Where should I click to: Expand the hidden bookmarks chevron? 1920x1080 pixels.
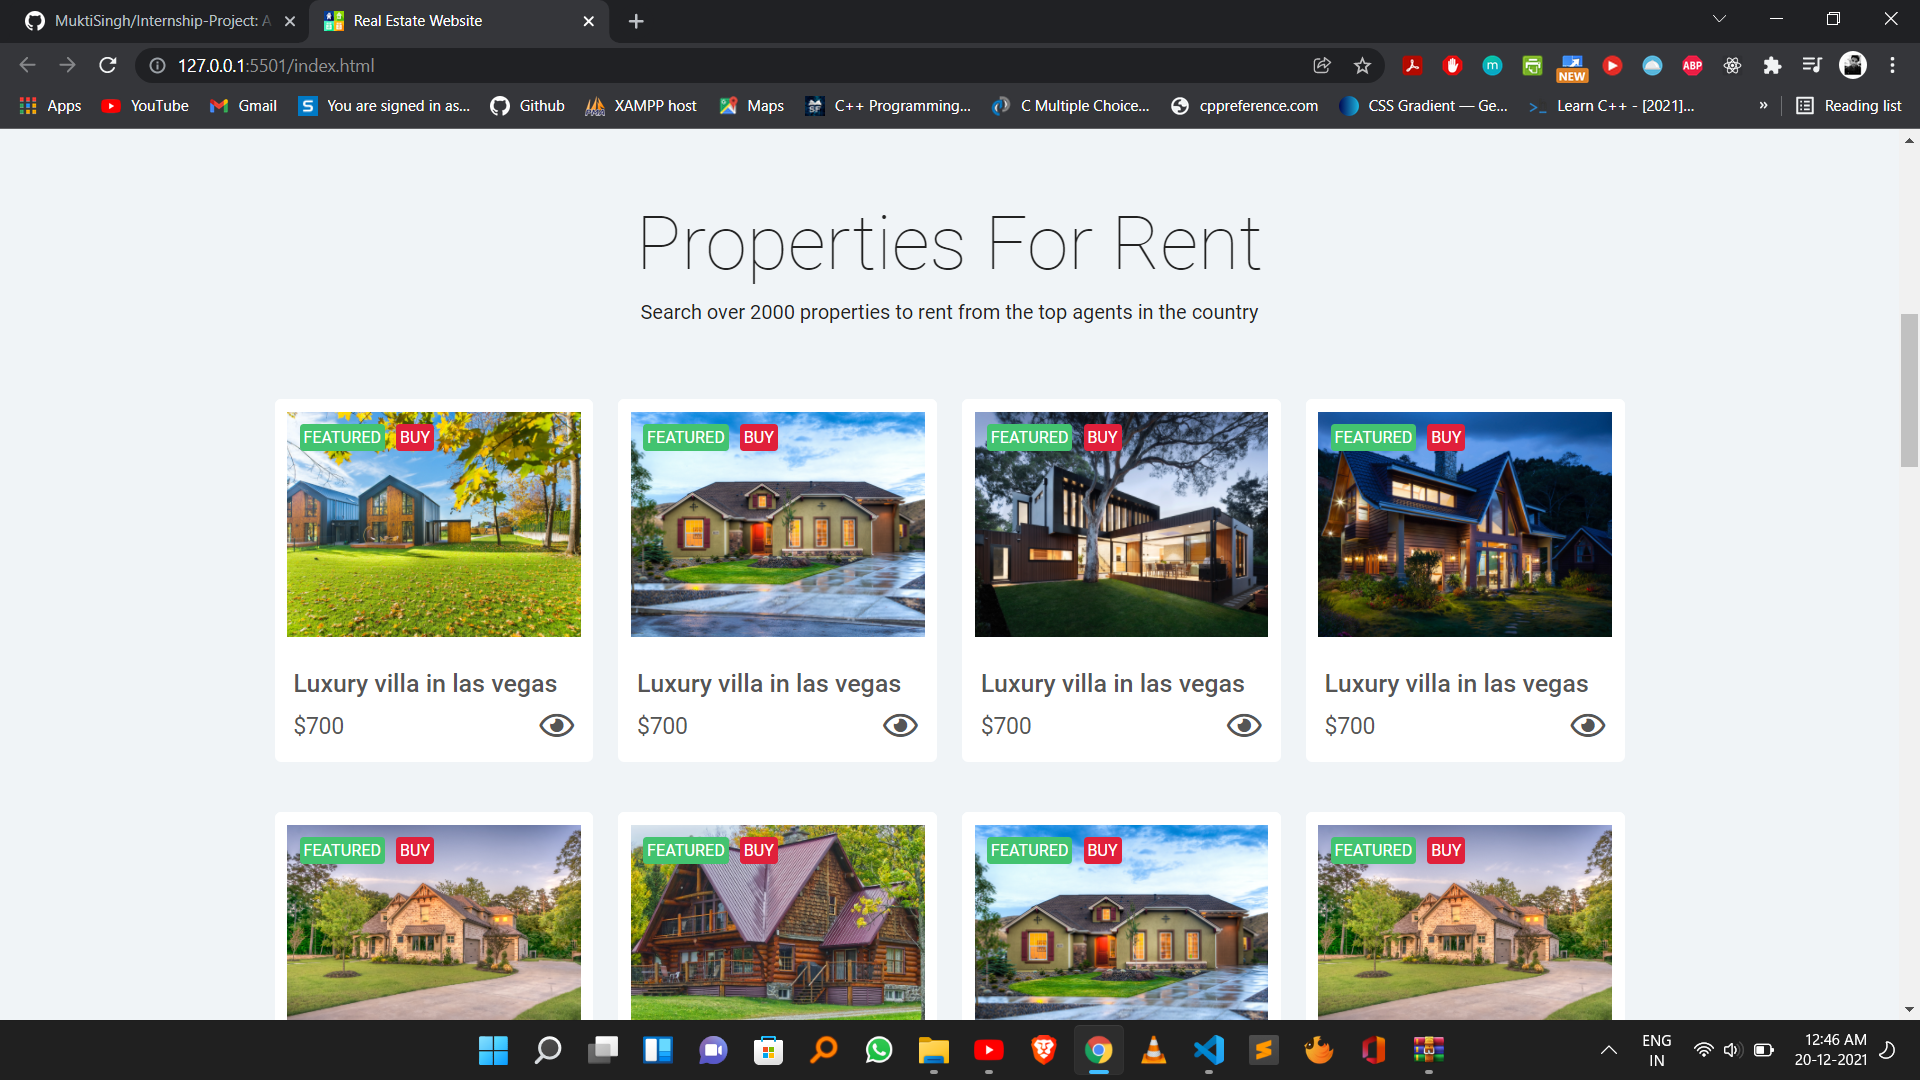tap(1763, 106)
